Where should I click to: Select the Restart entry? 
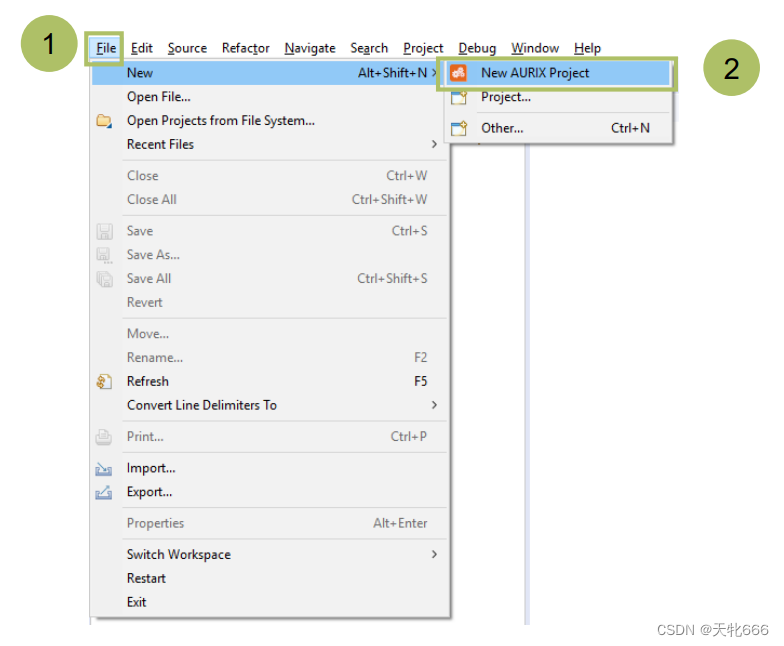tap(270, 578)
